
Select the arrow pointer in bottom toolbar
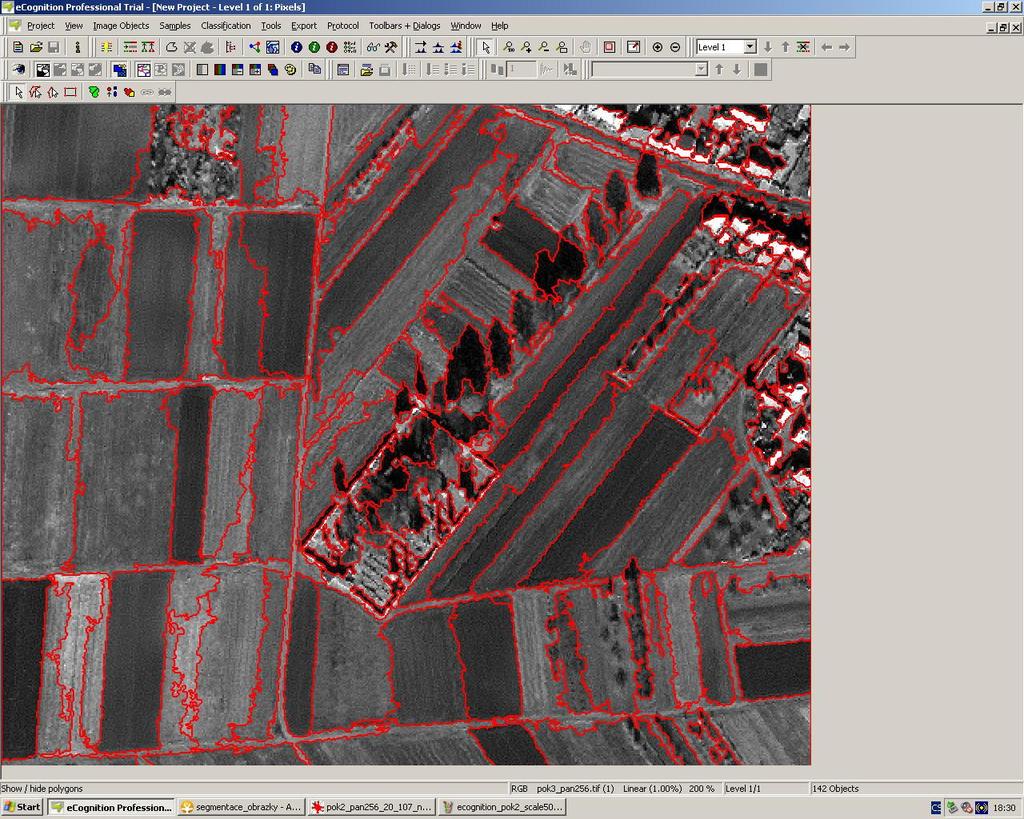[18, 92]
